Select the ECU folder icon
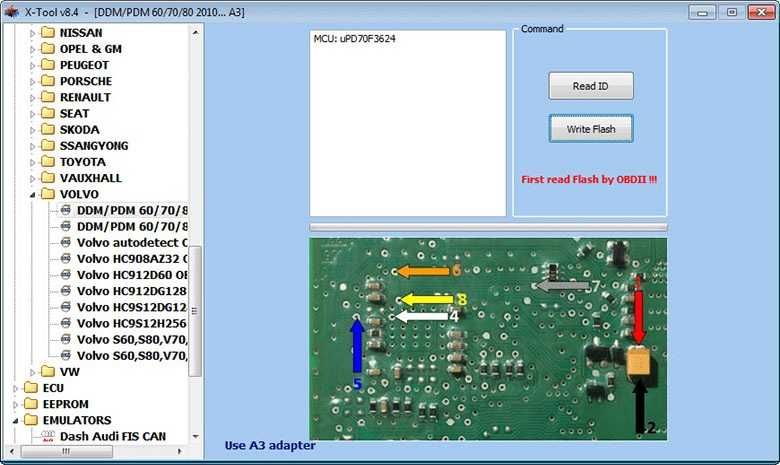The height and width of the screenshot is (465, 780). click(x=31, y=387)
